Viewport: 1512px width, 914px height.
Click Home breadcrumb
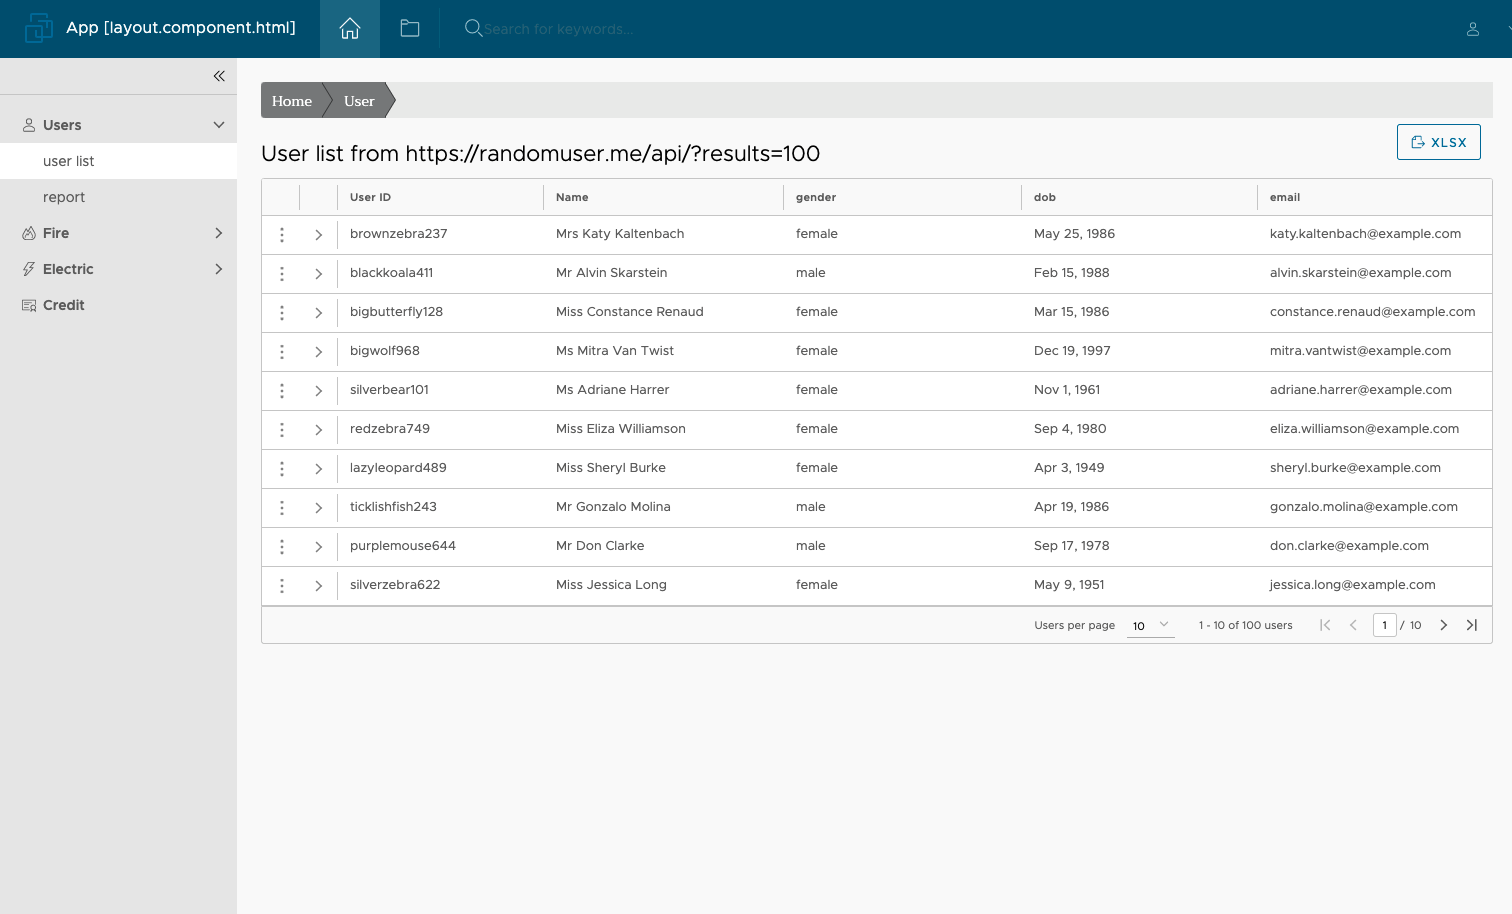point(292,101)
